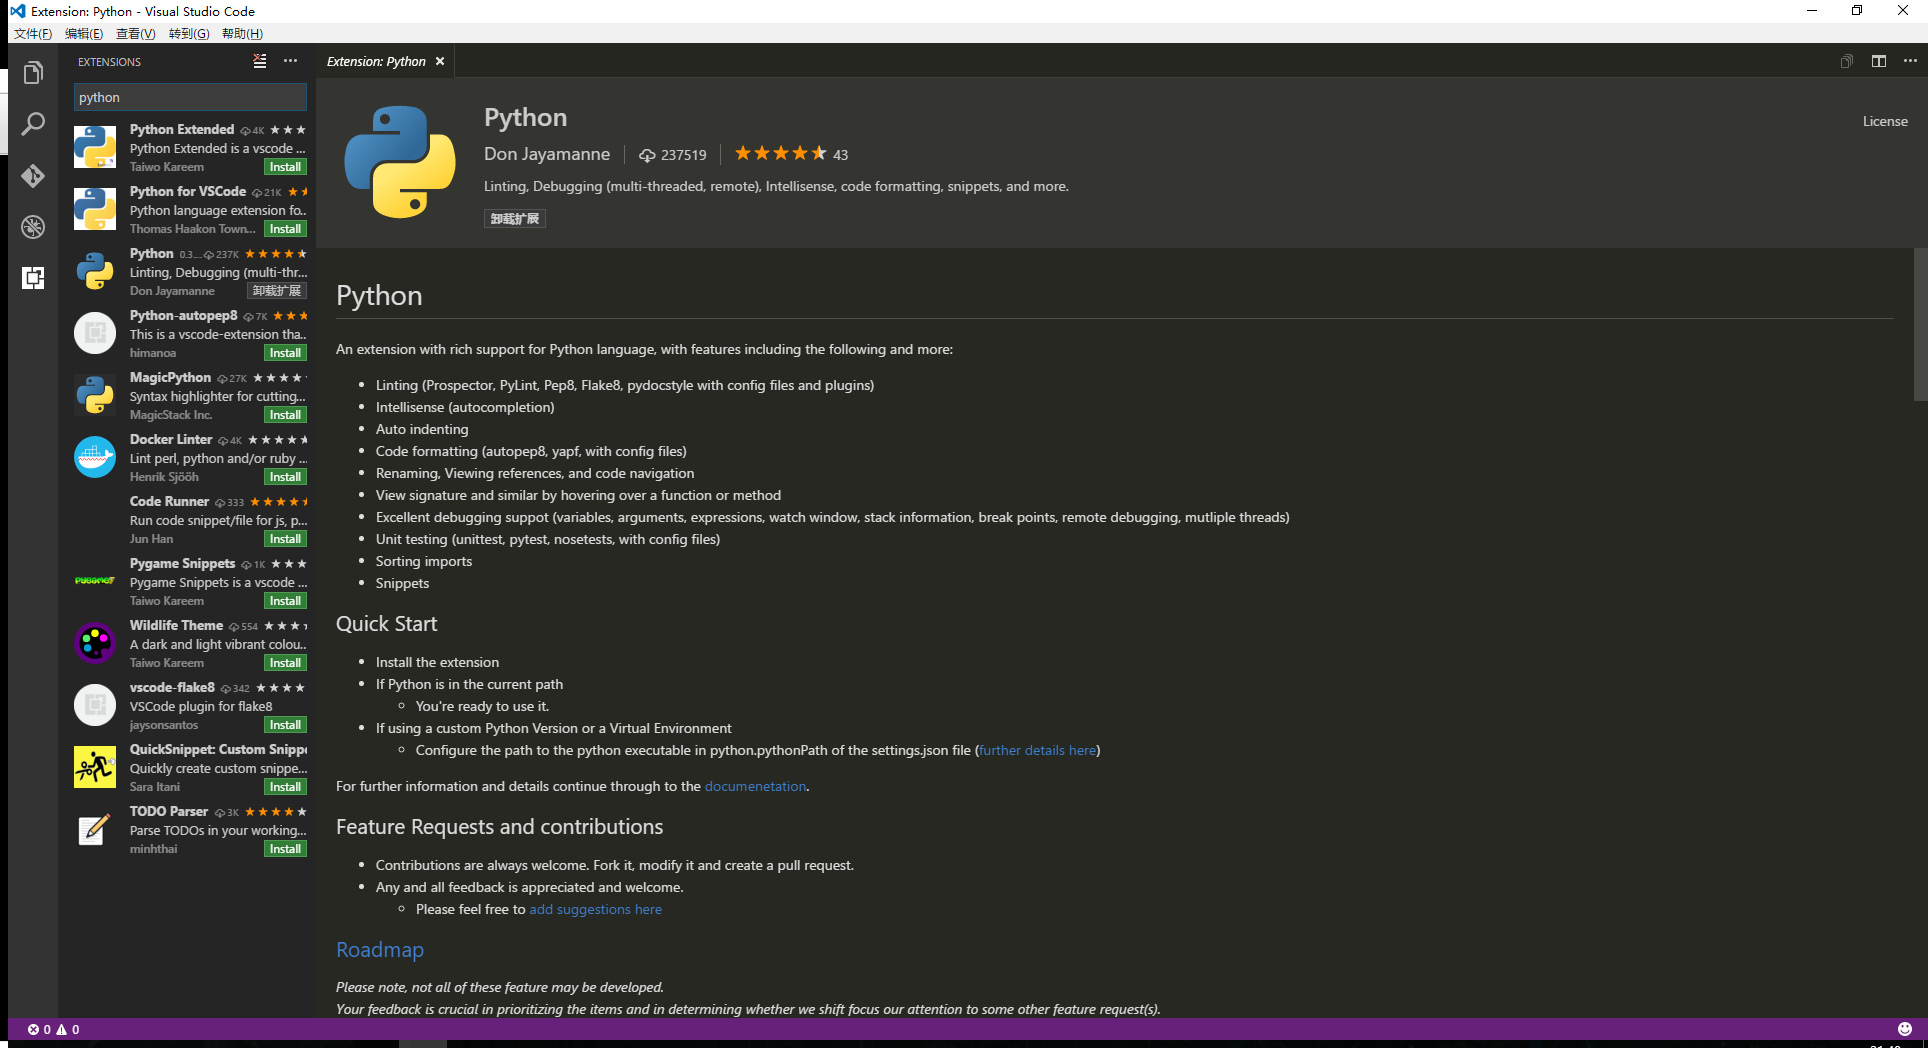View the License for the Python extension
Screen dimensions: 1928x1048
[1884, 121]
